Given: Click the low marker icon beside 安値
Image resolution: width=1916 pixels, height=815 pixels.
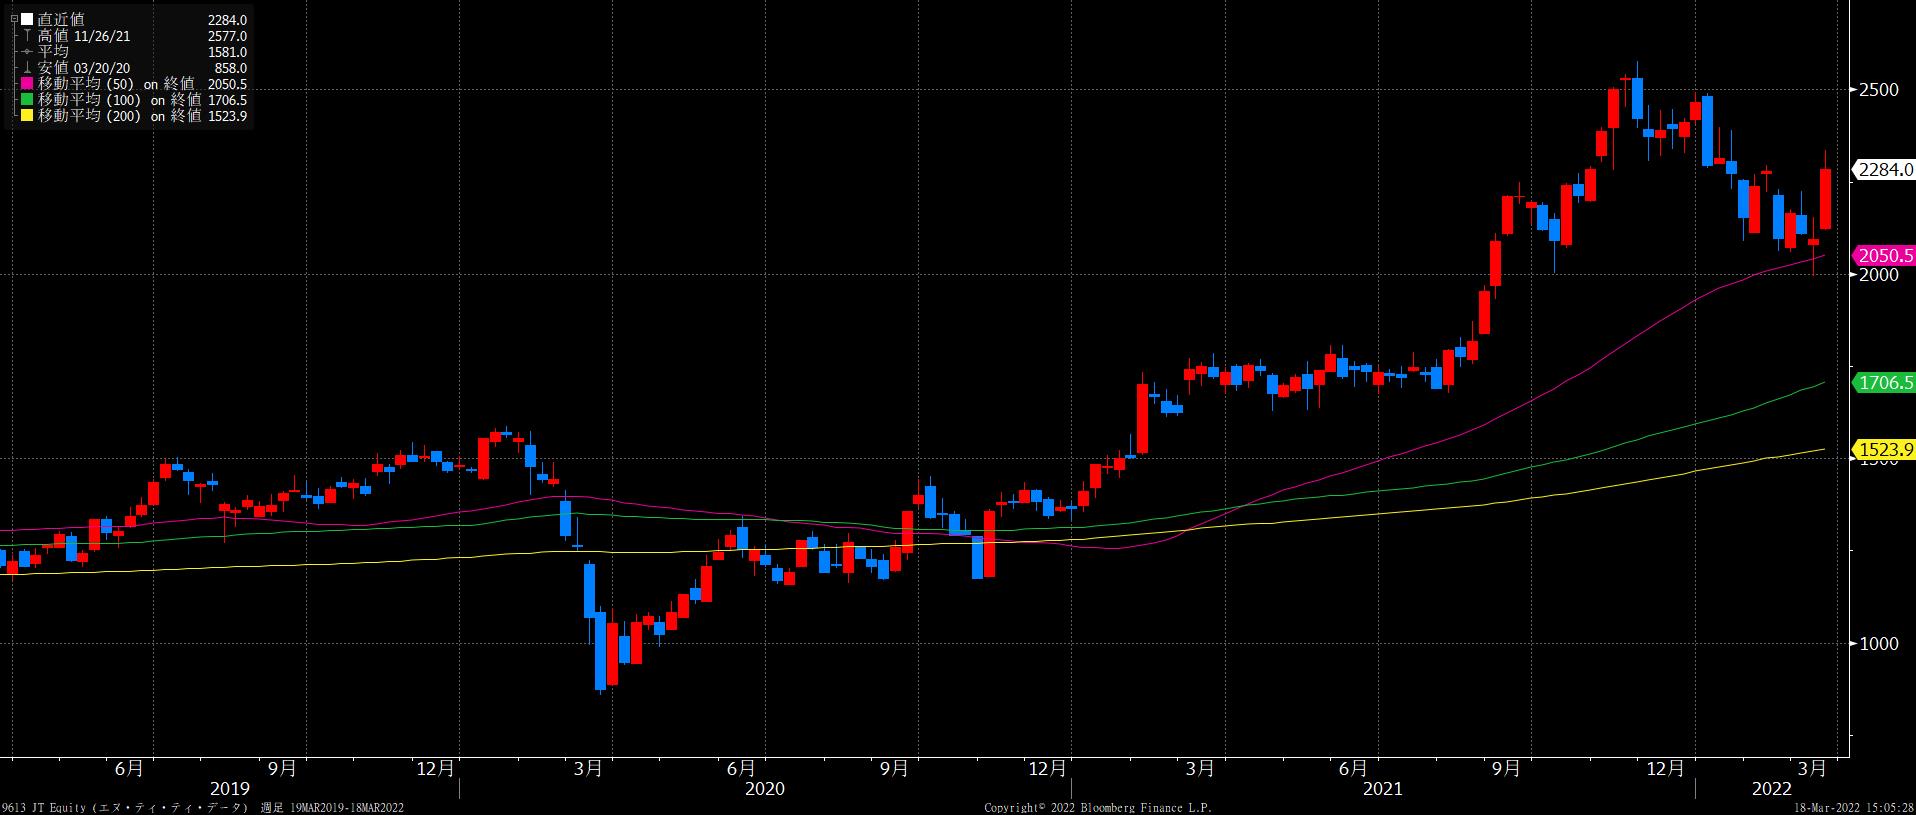Looking at the screenshot, I should coord(27,68).
